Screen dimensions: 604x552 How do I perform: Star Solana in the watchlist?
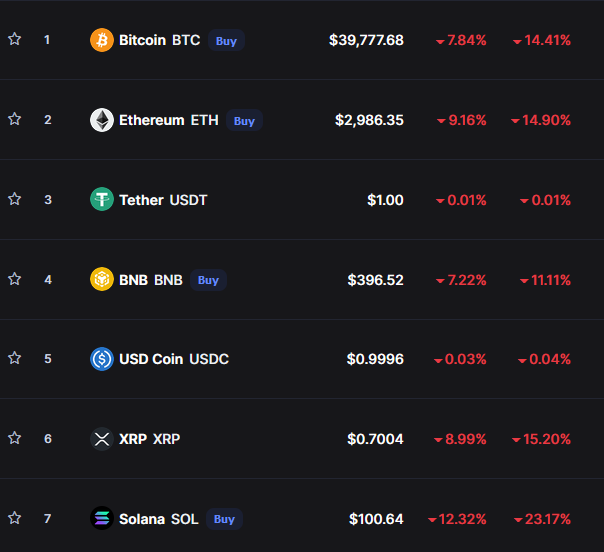click(x=15, y=518)
